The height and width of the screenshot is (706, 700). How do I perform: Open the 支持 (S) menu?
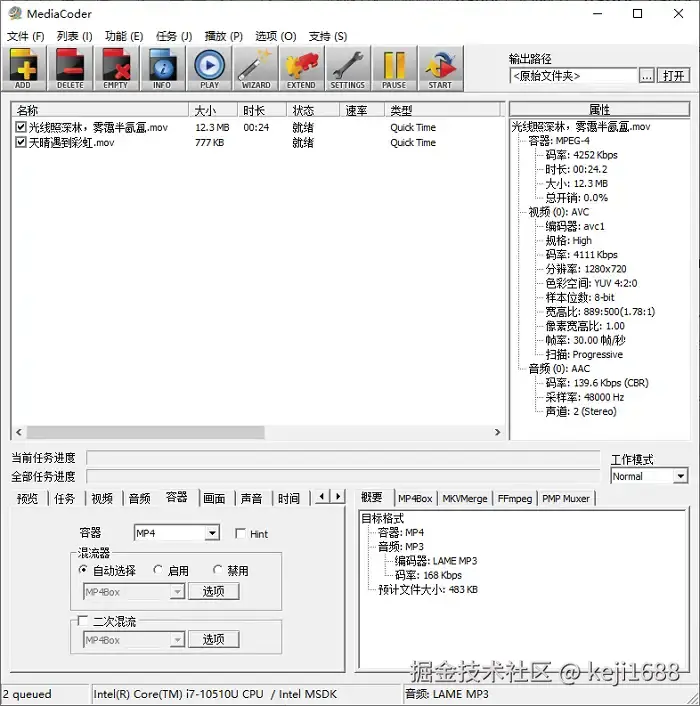[328, 36]
